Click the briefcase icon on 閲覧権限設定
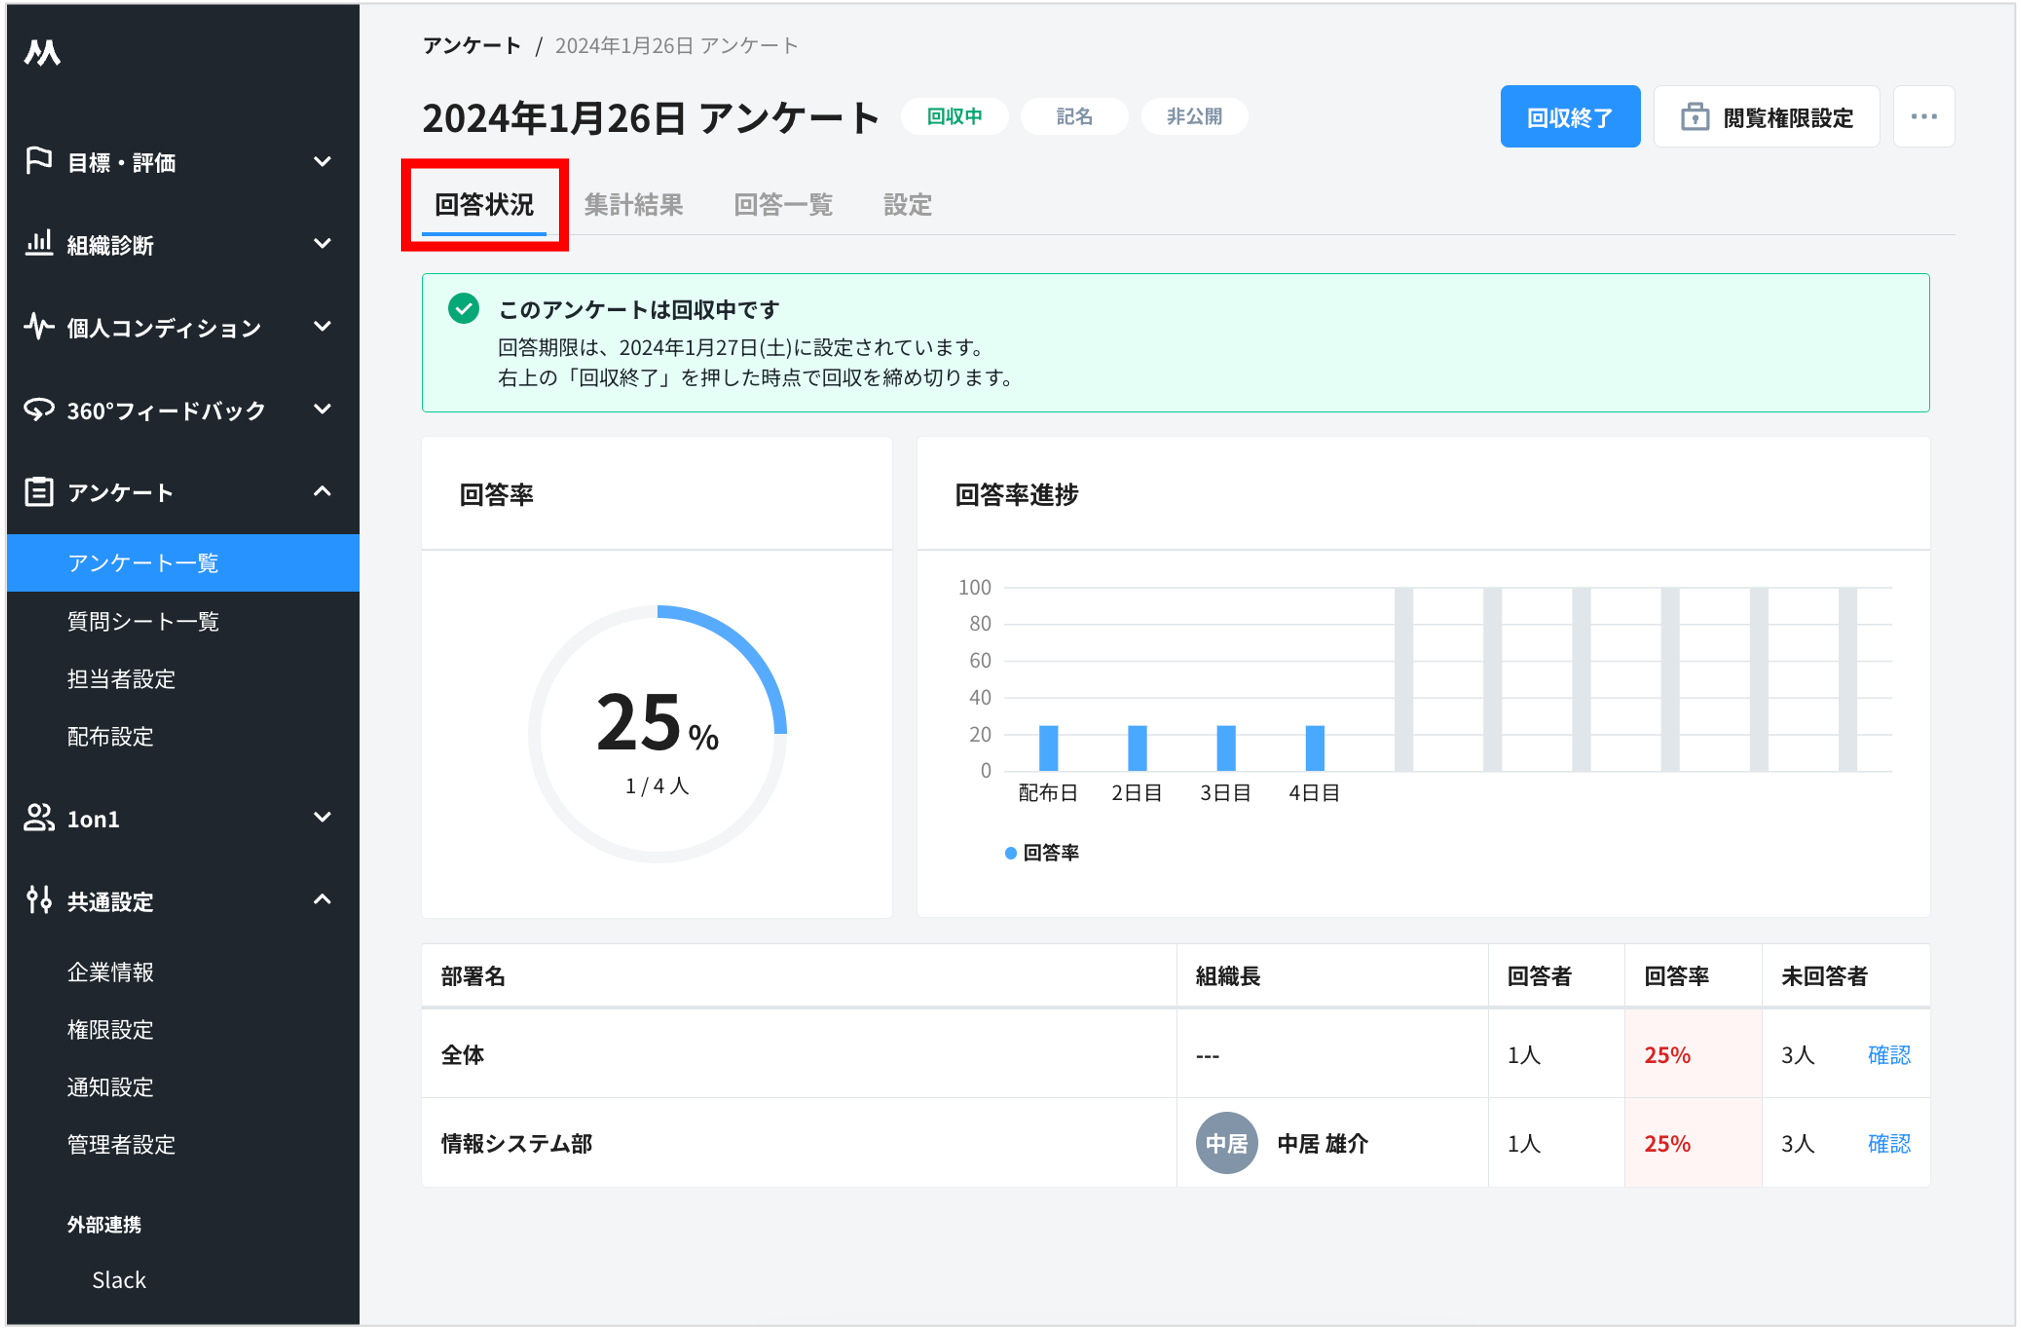2021x1329 pixels. 1695,116
